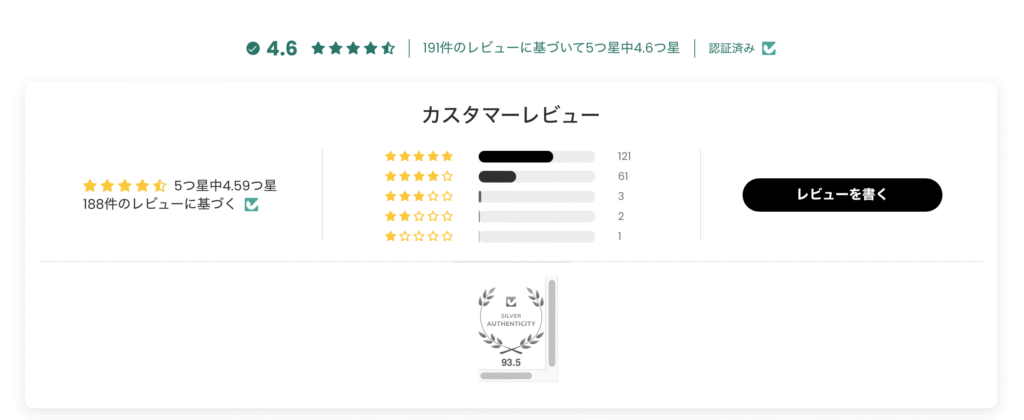This screenshot has height=420, width=1024.
Task: Open the 191件のレビューに基づいて summary link
Action: coord(551,48)
